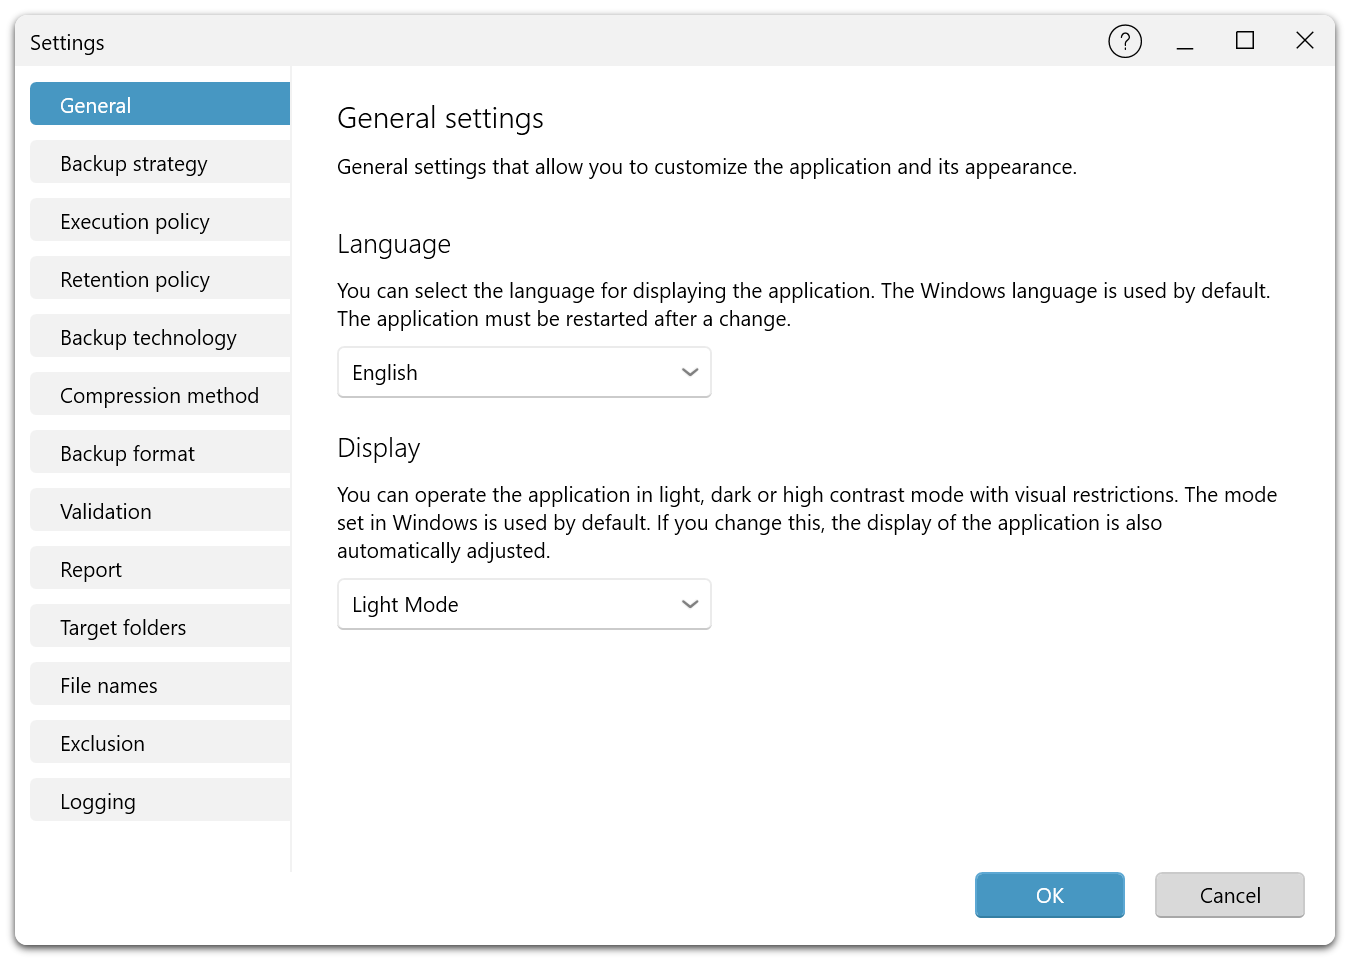Go to the Report settings

tap(160, 569)
